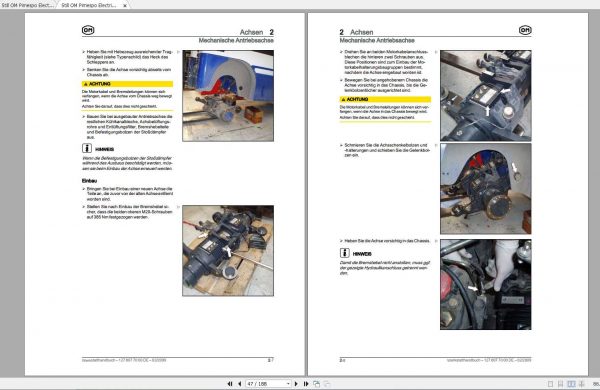Jump to the first page
The image size is (600, 390).
[230, 383]
